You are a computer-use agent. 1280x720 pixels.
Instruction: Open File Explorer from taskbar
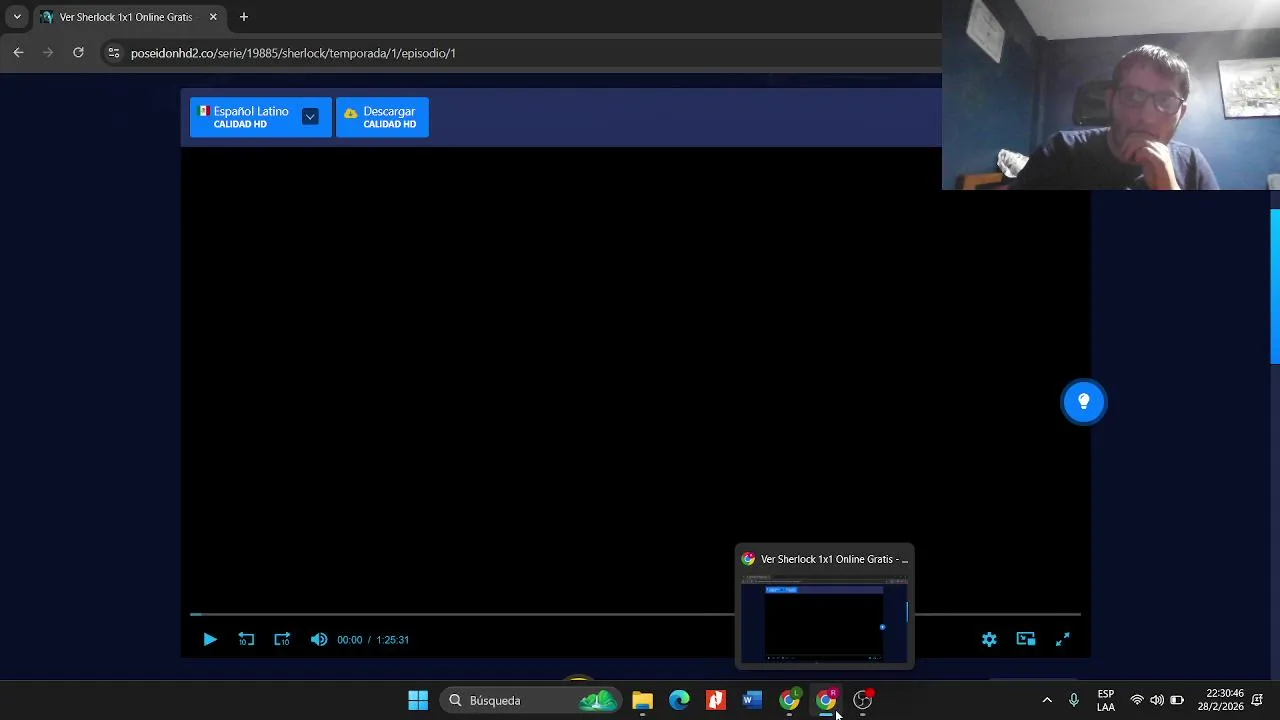642,700
